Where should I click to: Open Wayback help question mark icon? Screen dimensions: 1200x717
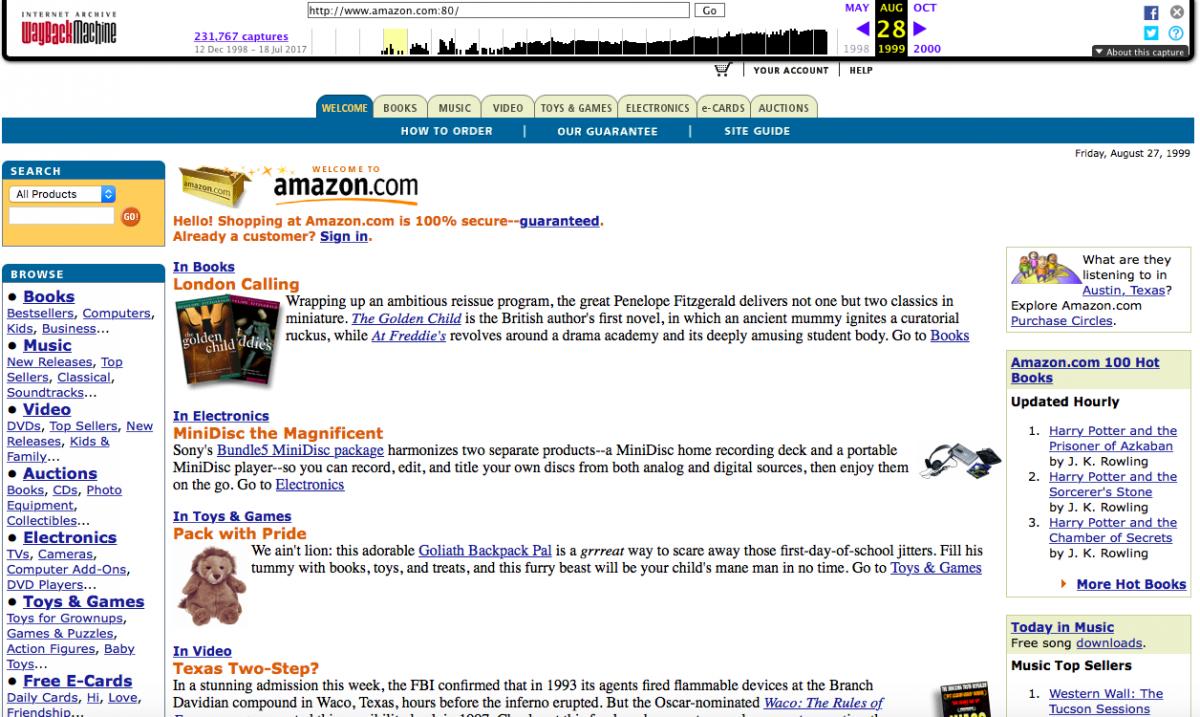(x=1177, y=32)
